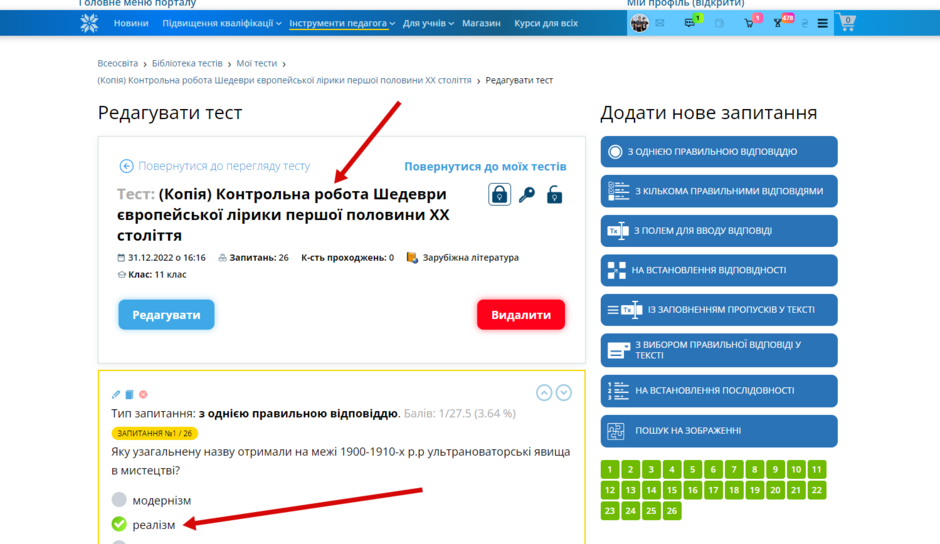The image size is (940, 544).
Task: Click the ЗАПИТАННЯ №1 / 26 yellow badge
Action: [155, 433]
